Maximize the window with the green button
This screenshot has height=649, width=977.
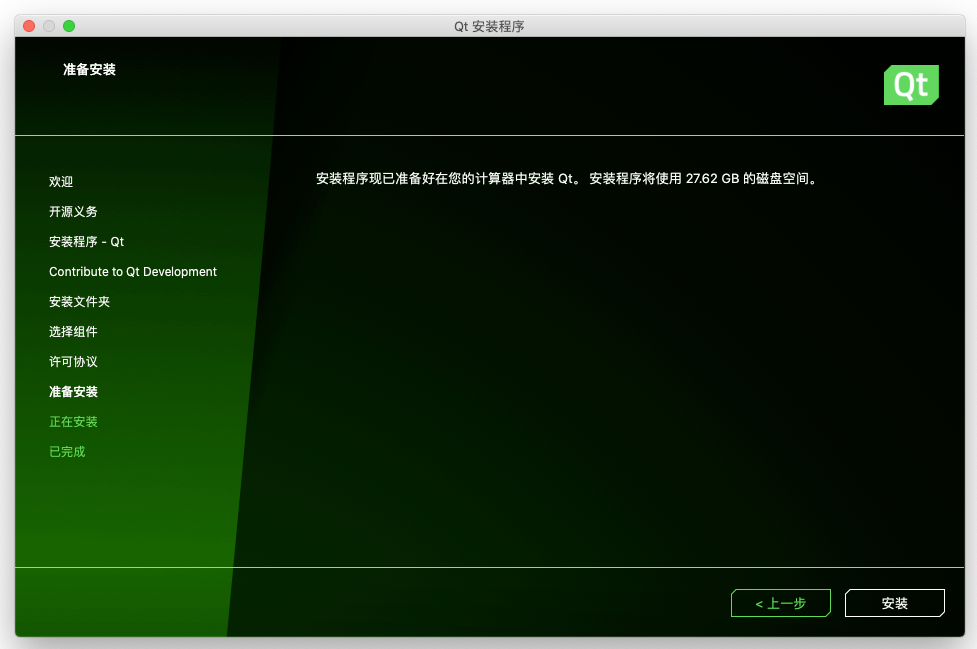69,26
